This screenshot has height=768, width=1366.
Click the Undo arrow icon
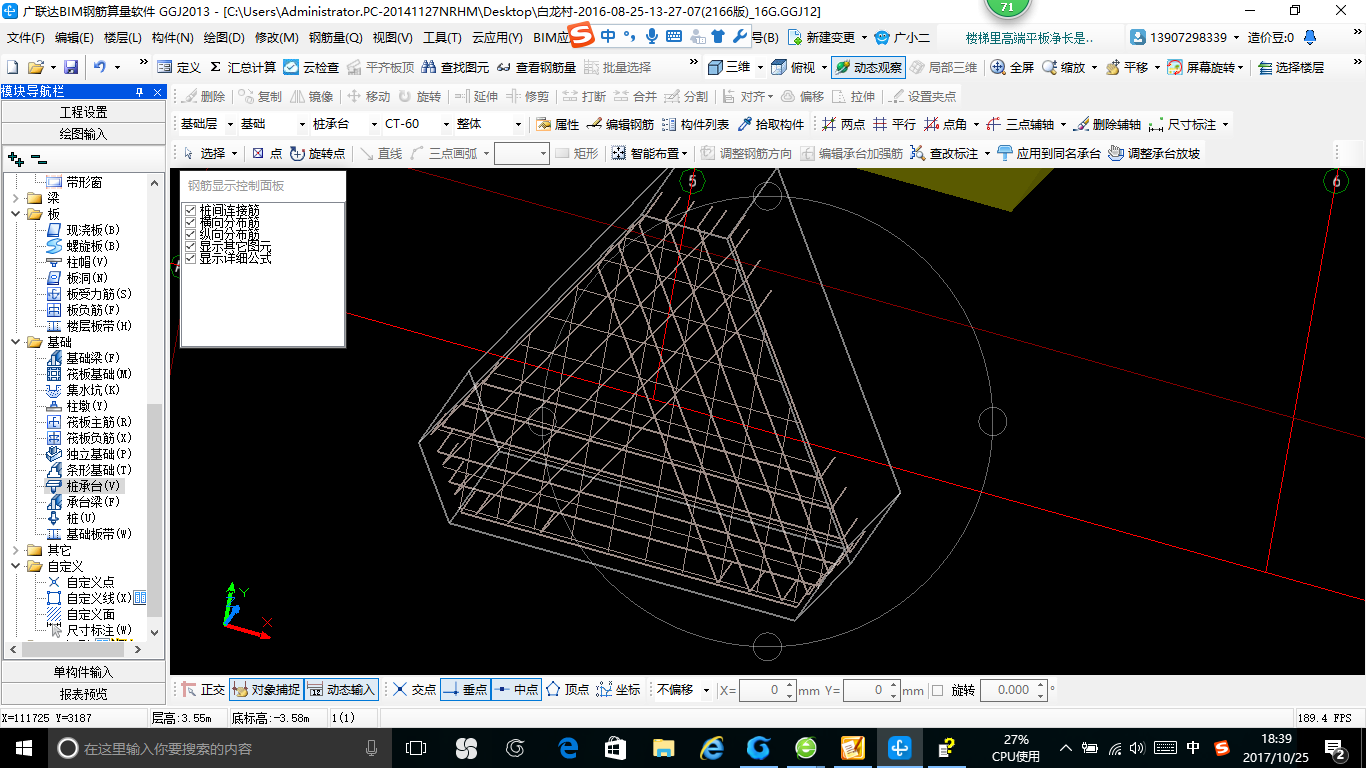[99, 67]
